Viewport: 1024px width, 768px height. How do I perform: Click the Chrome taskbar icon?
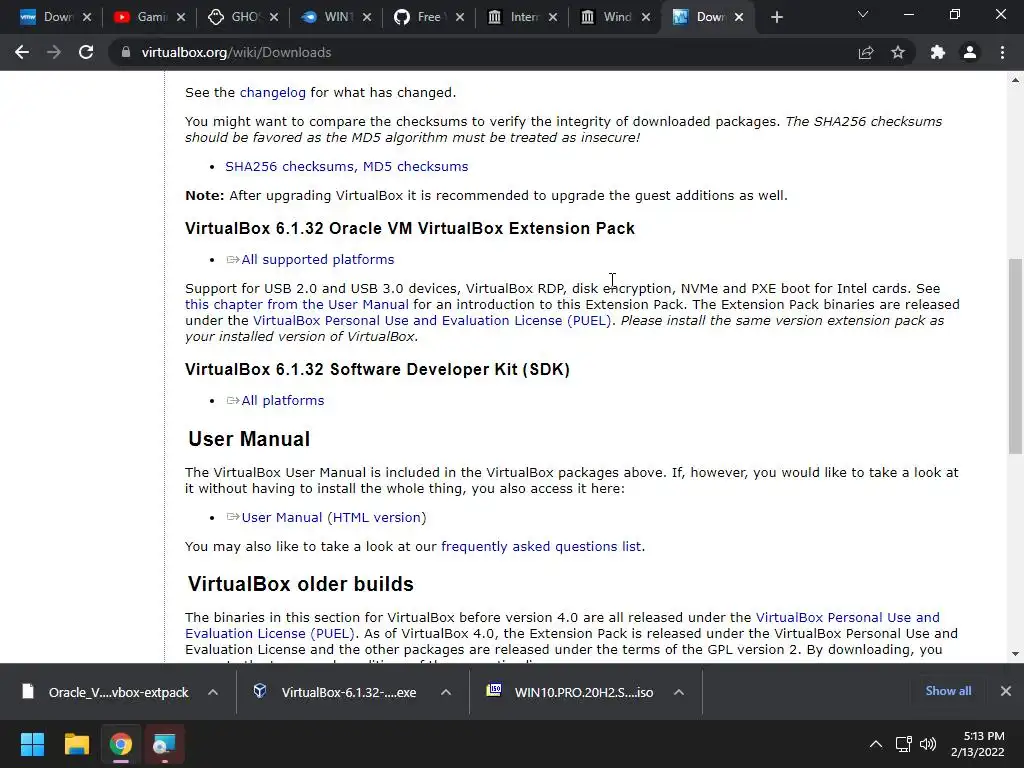click(120, 744)
